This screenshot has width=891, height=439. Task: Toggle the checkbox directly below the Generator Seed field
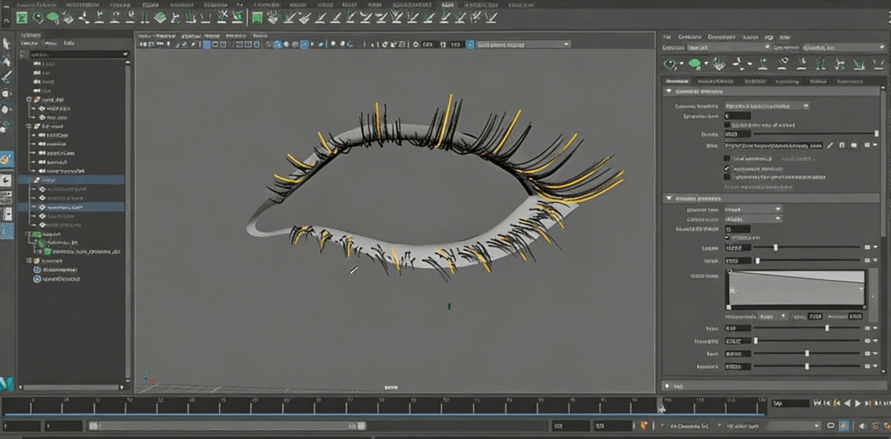(727, 125)
